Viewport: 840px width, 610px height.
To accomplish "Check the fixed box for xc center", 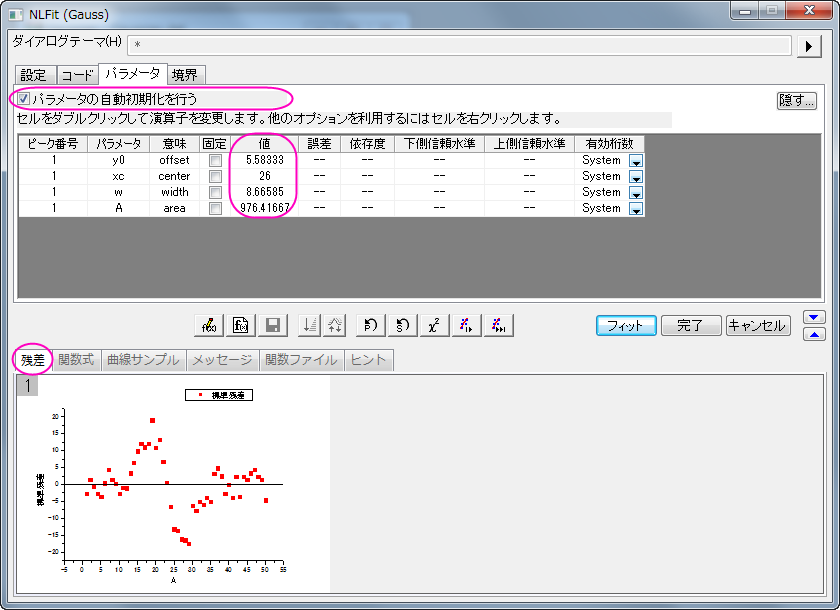I will click(x=215, y=176).
